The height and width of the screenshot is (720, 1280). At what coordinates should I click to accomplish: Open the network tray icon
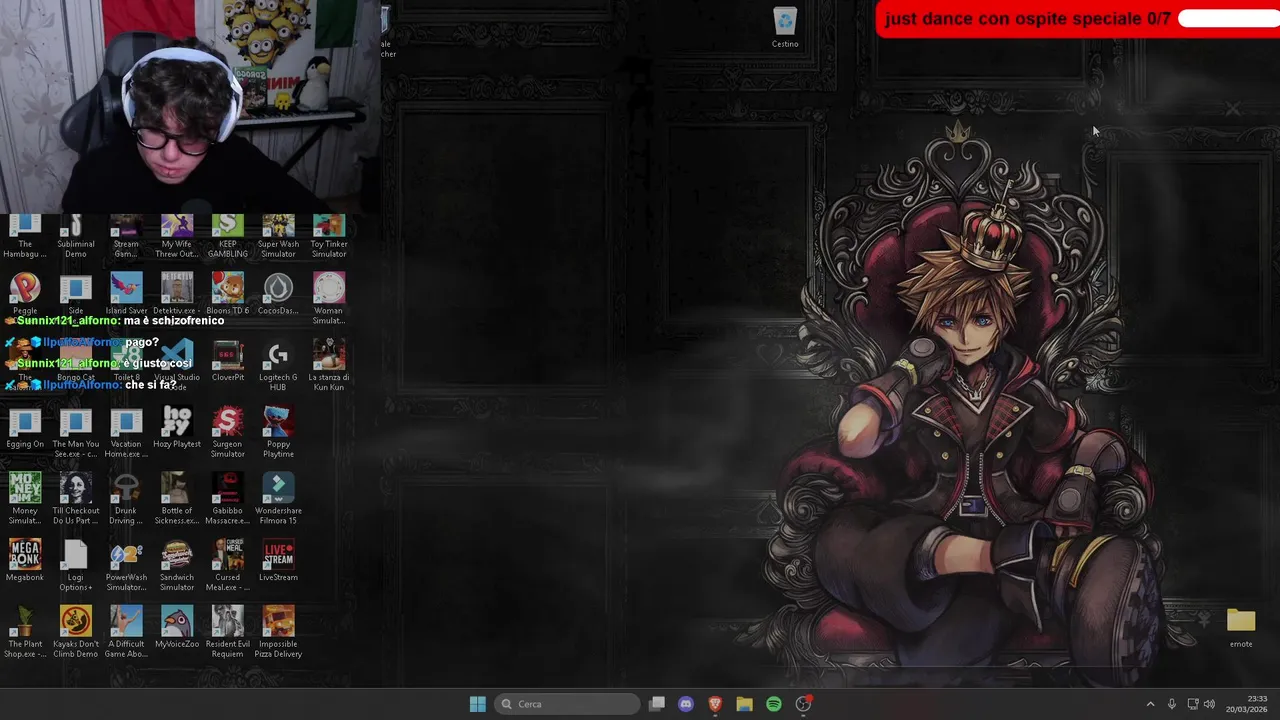[1192, 704]
